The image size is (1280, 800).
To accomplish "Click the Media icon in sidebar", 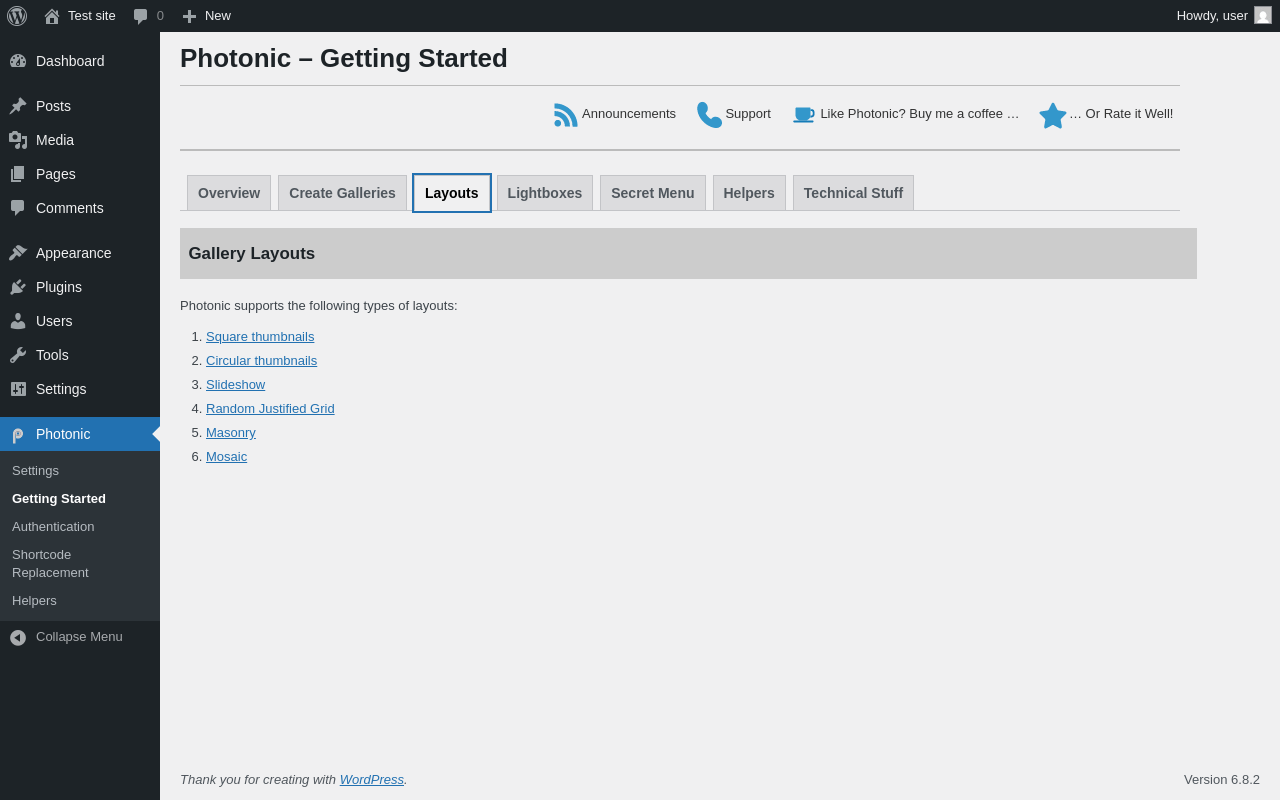I will click(18, 140).
